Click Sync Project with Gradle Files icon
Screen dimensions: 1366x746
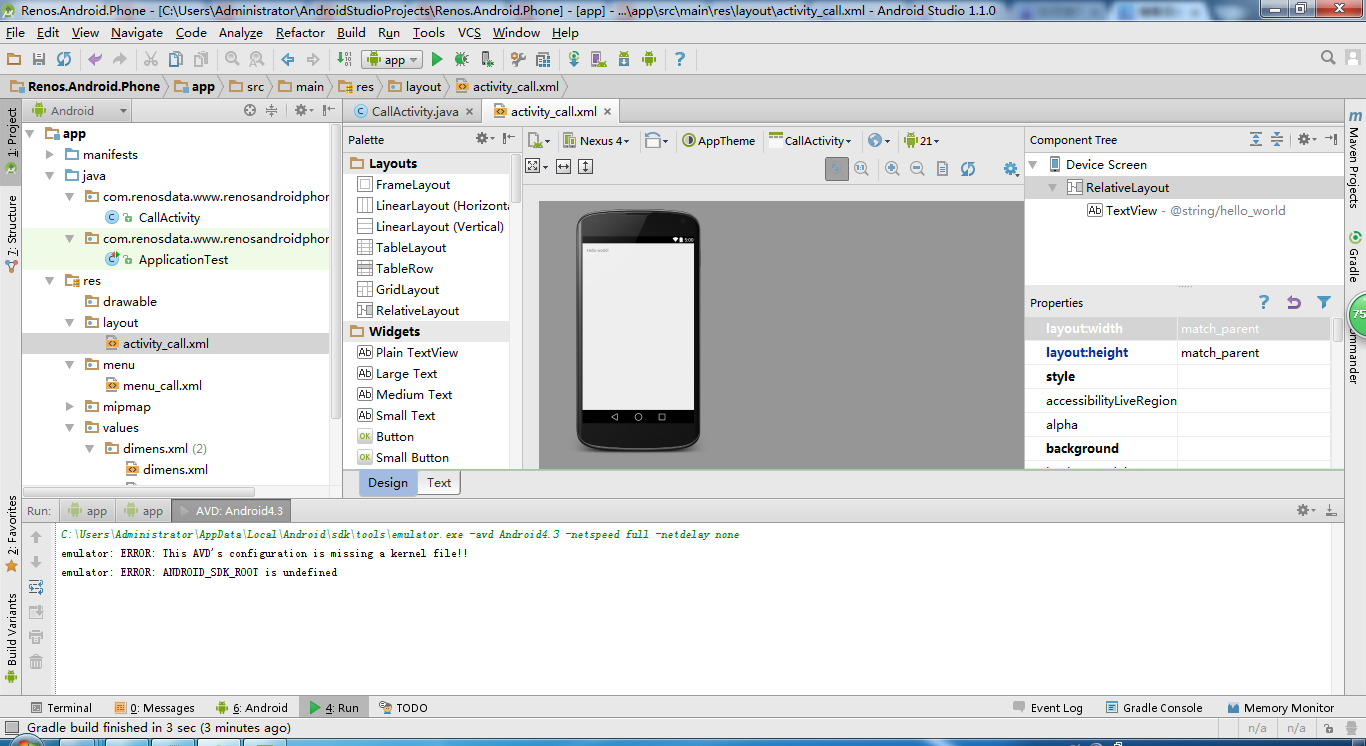pyautogui.click(x=574, y=60)
